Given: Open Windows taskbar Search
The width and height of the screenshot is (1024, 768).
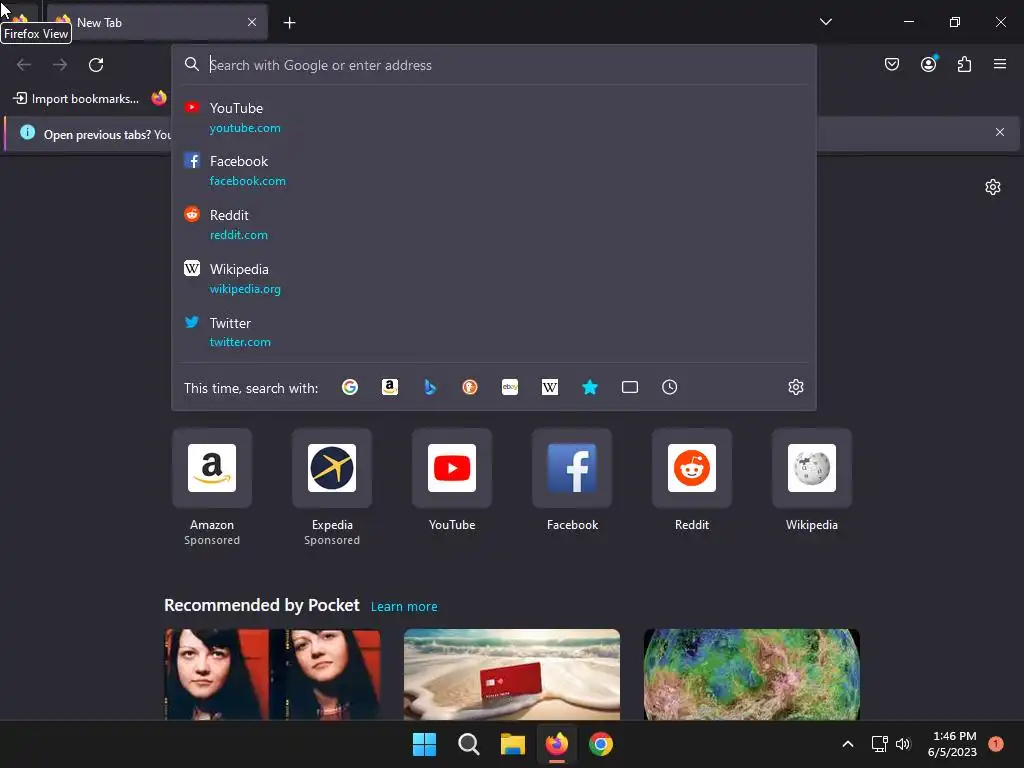Looking at the screenshot, I should click(x=468, y=744).
